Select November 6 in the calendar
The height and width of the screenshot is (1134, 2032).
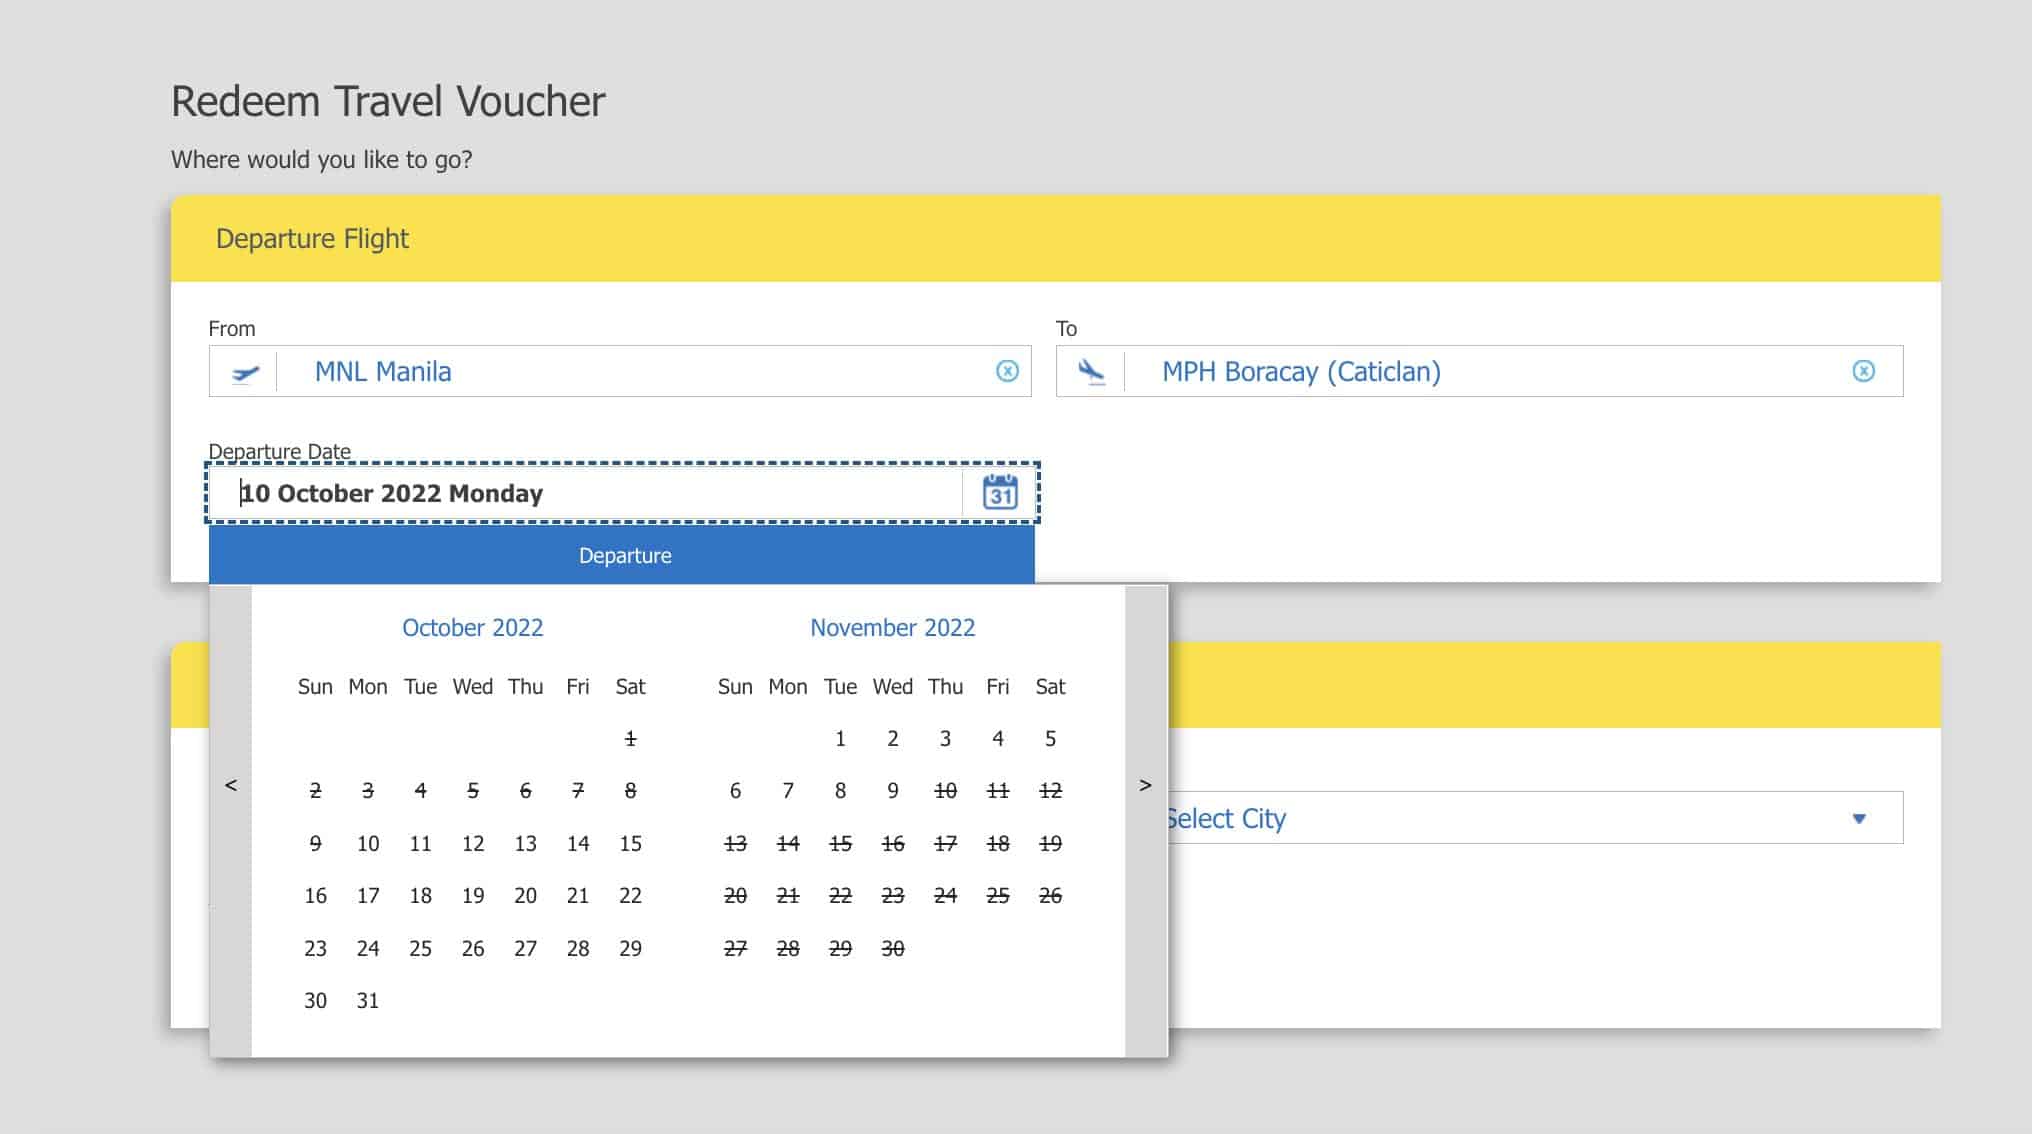(x=735, y=791)
